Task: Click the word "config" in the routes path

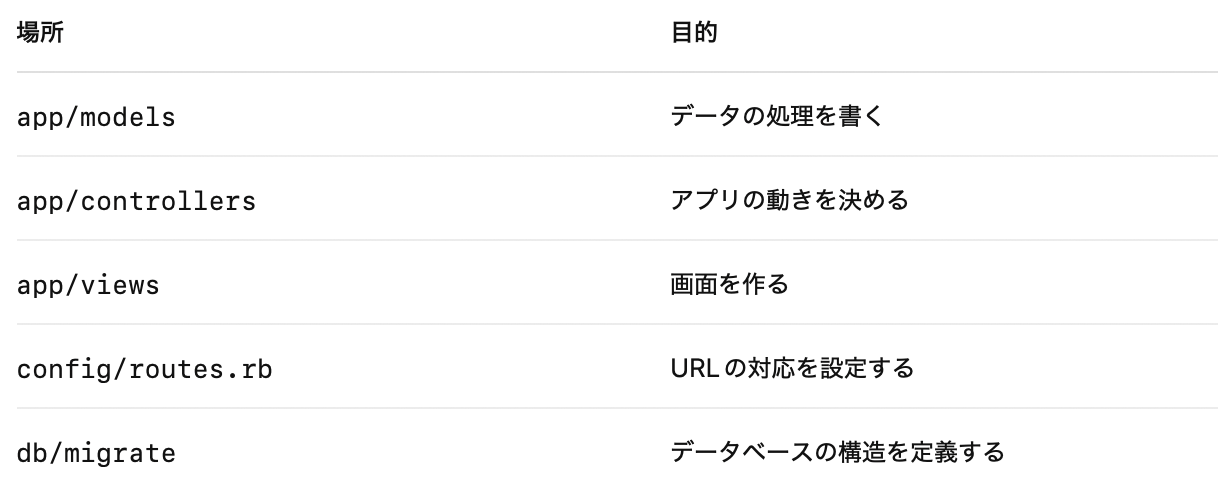Action: [x=65, y=369]
